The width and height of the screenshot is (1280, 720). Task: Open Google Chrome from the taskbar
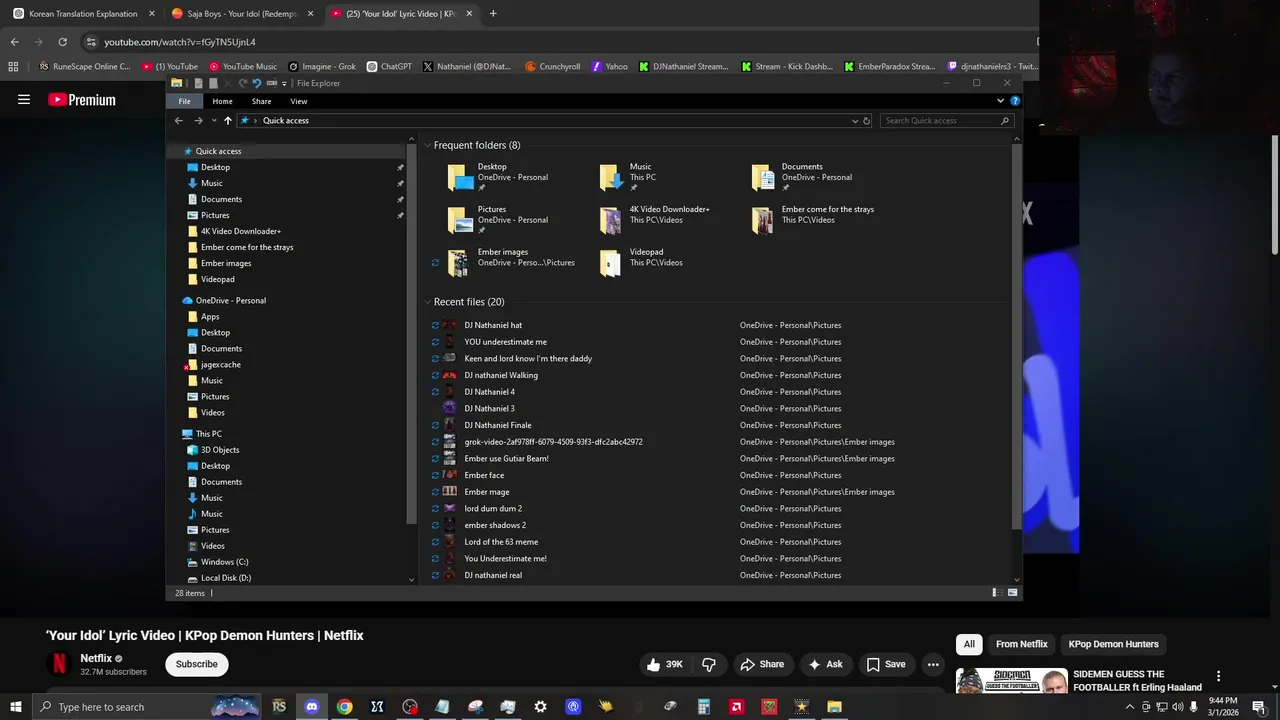click(344, 707)
